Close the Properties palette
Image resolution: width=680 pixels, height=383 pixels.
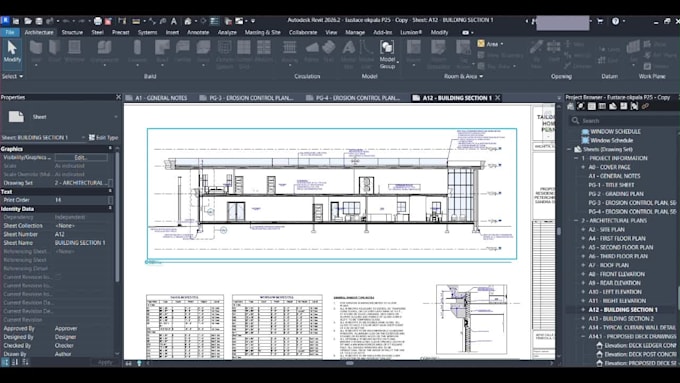(118, 97)
